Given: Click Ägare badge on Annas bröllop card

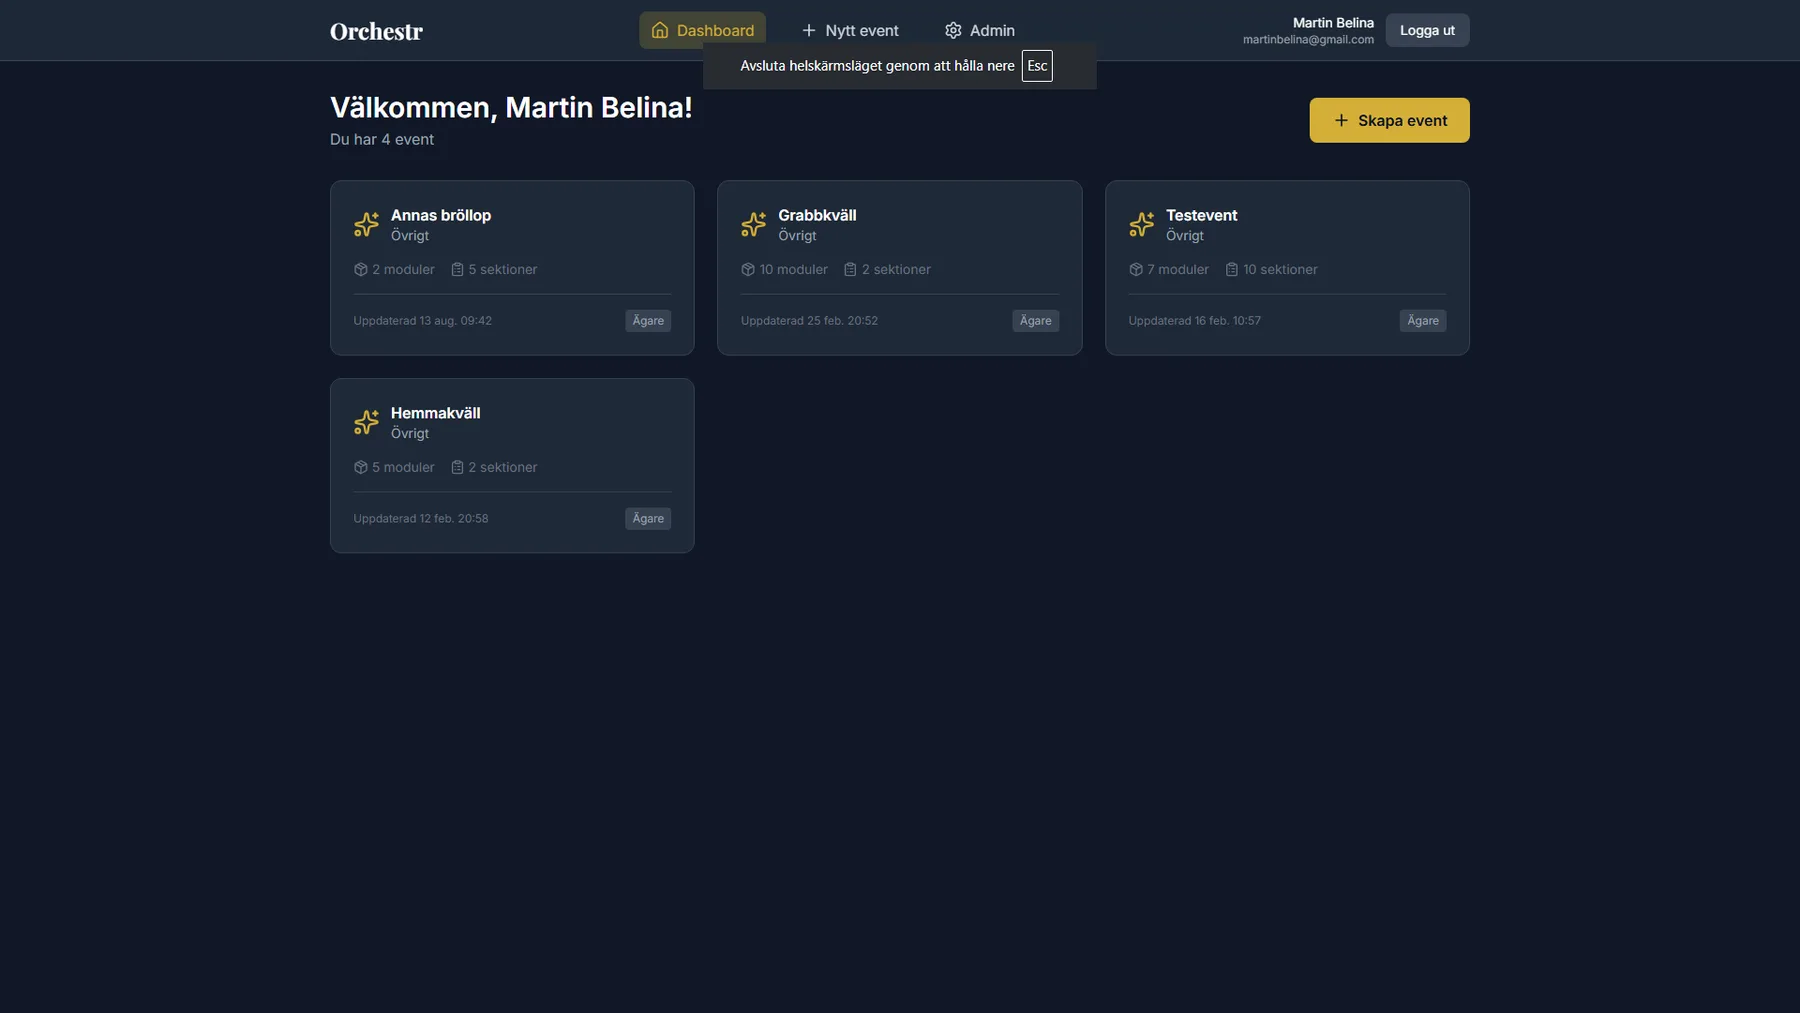Looking at the screenshot, I should point(648,321).
